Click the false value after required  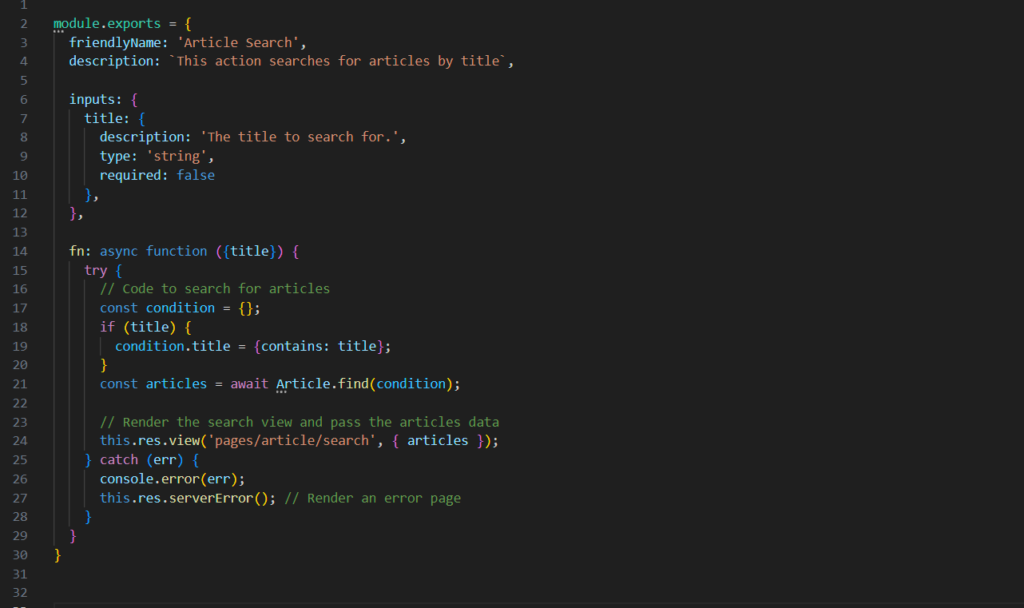coord(195,175)
